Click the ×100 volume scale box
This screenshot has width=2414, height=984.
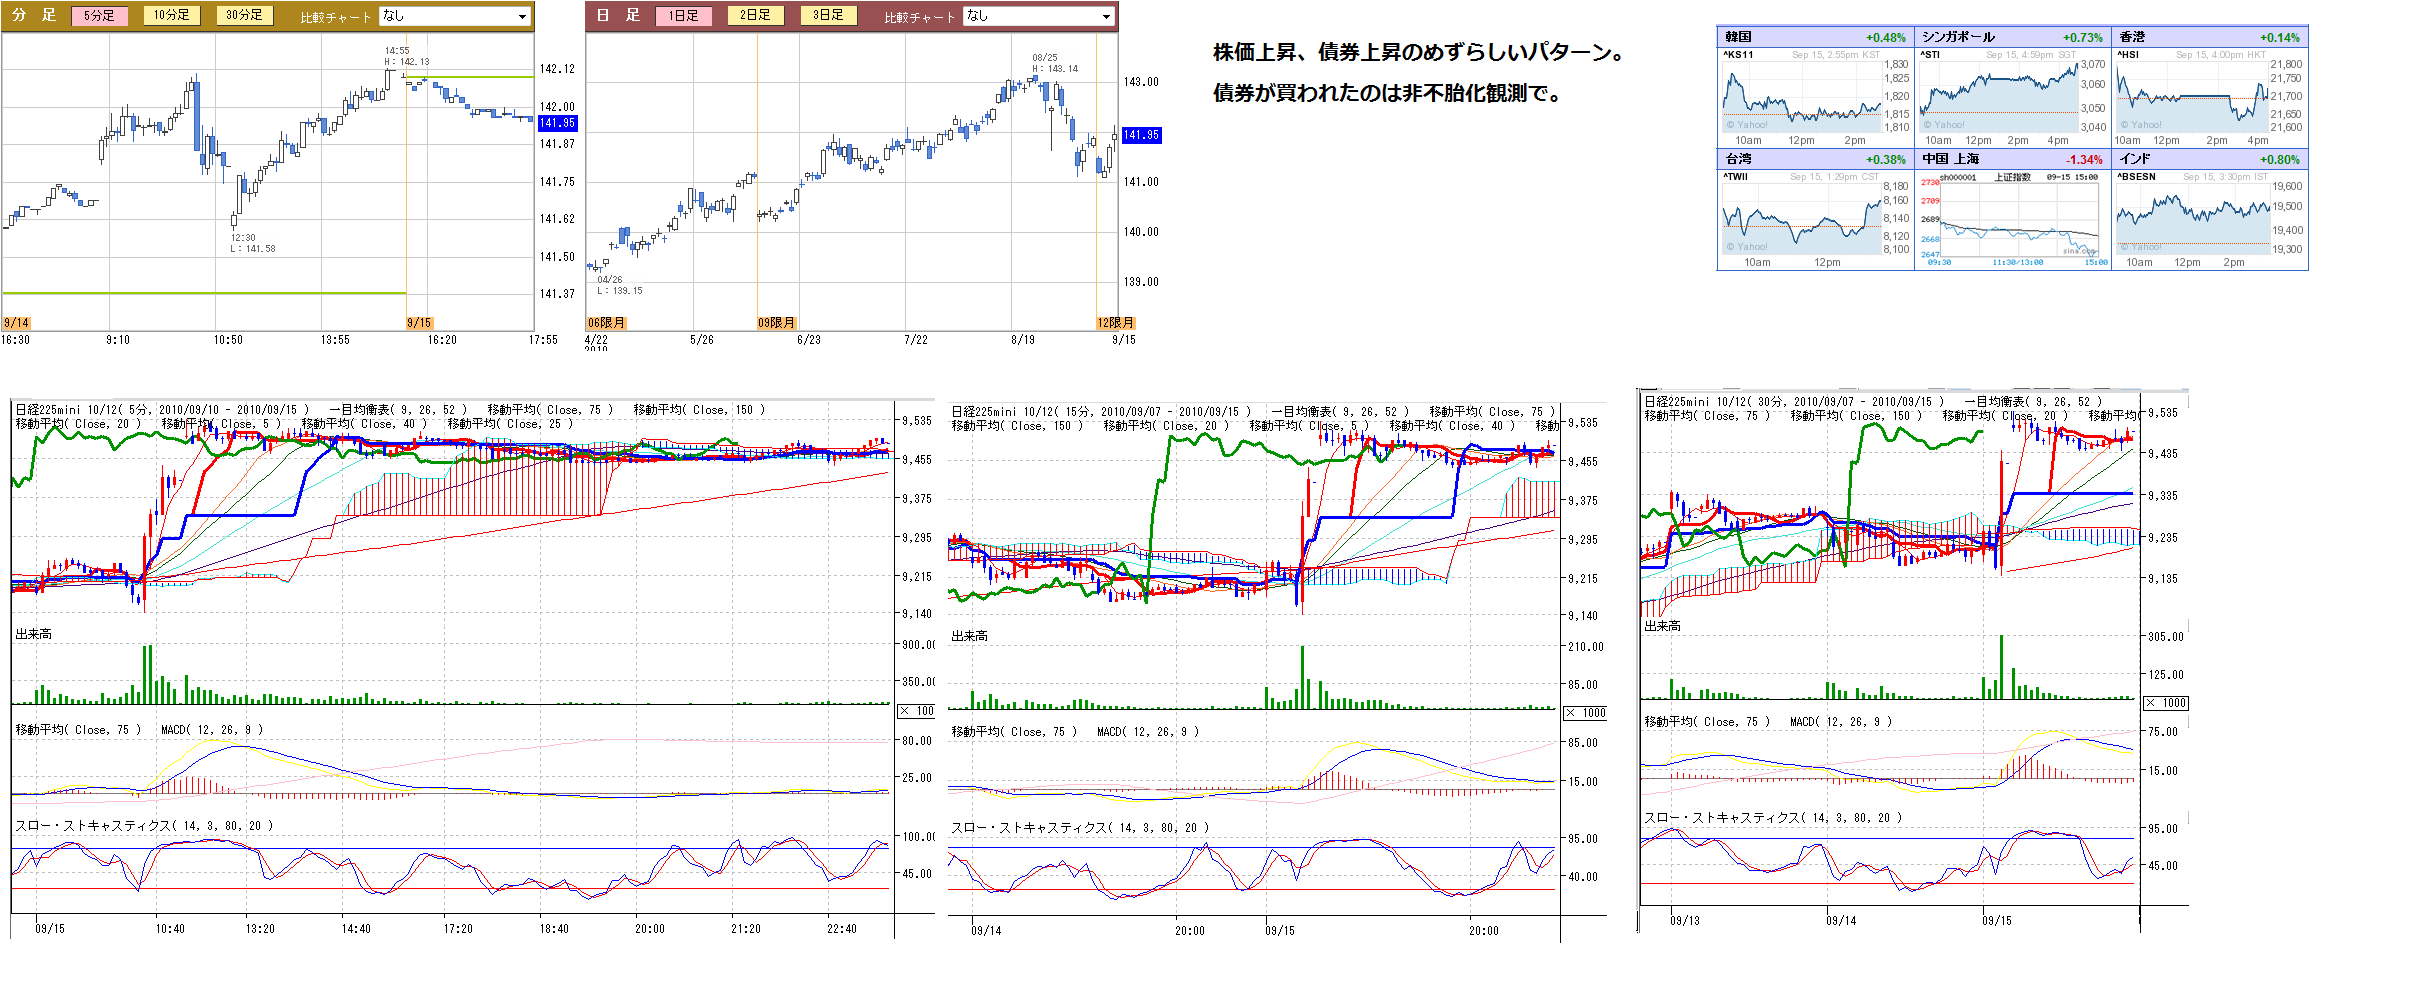click(x=916, y=711)
